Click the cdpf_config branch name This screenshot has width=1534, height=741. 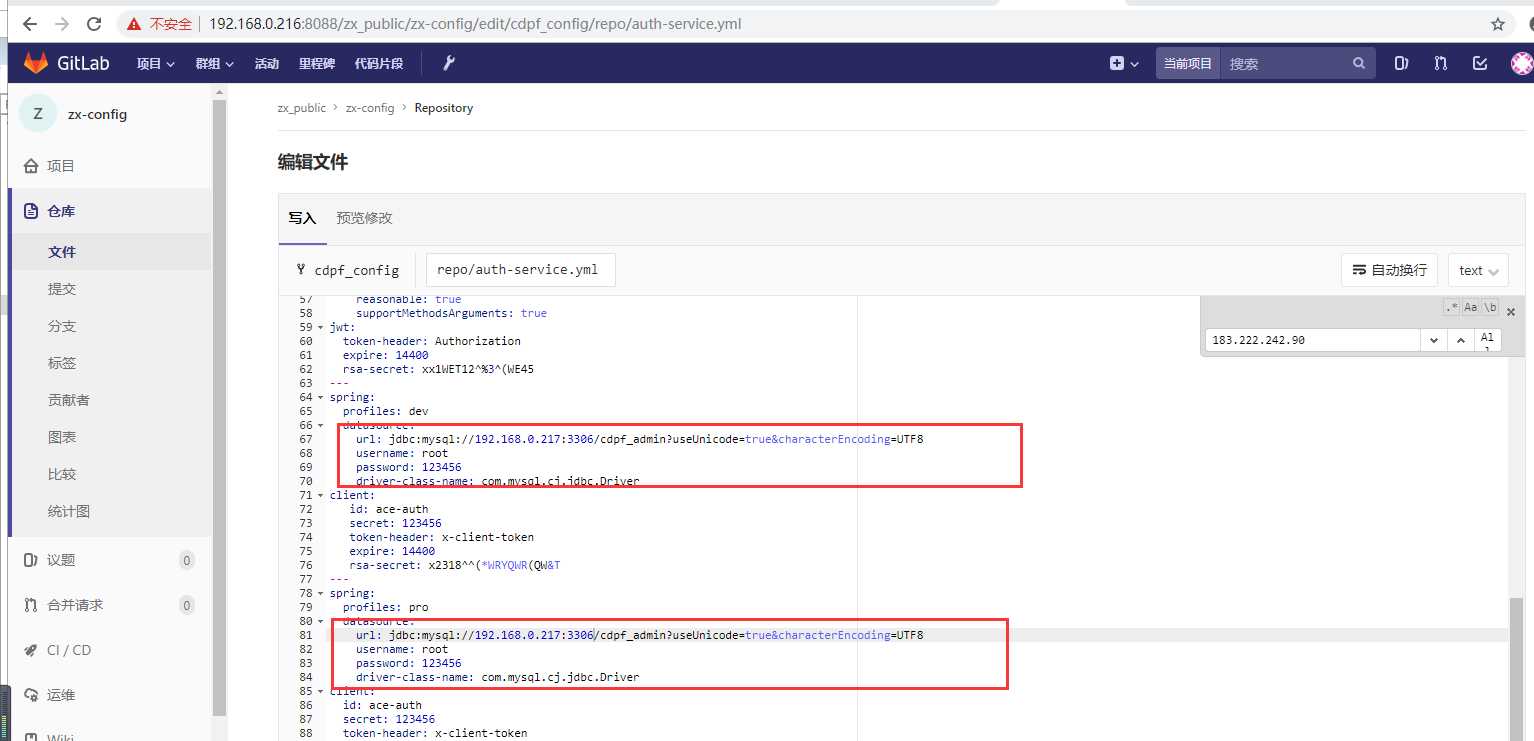pyautogui.click(x=357, y=270)
